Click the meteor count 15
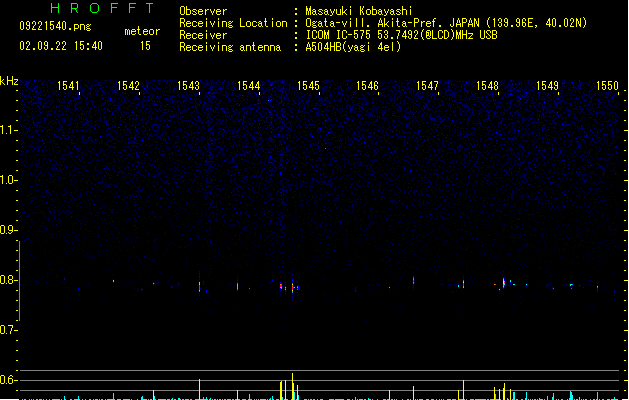 point(145,46)
